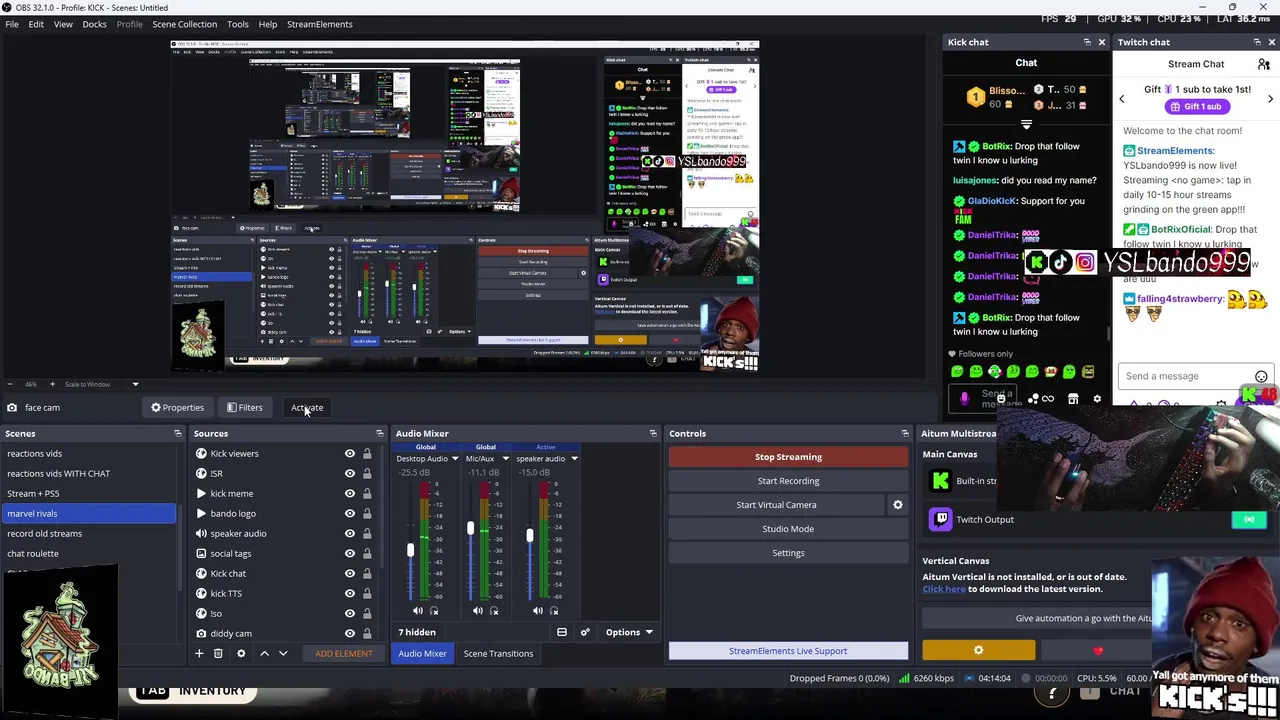Remove selected source using trash icon
Image resolution: width=1280 pixels, height=720 pixels.
coord(219,653)
